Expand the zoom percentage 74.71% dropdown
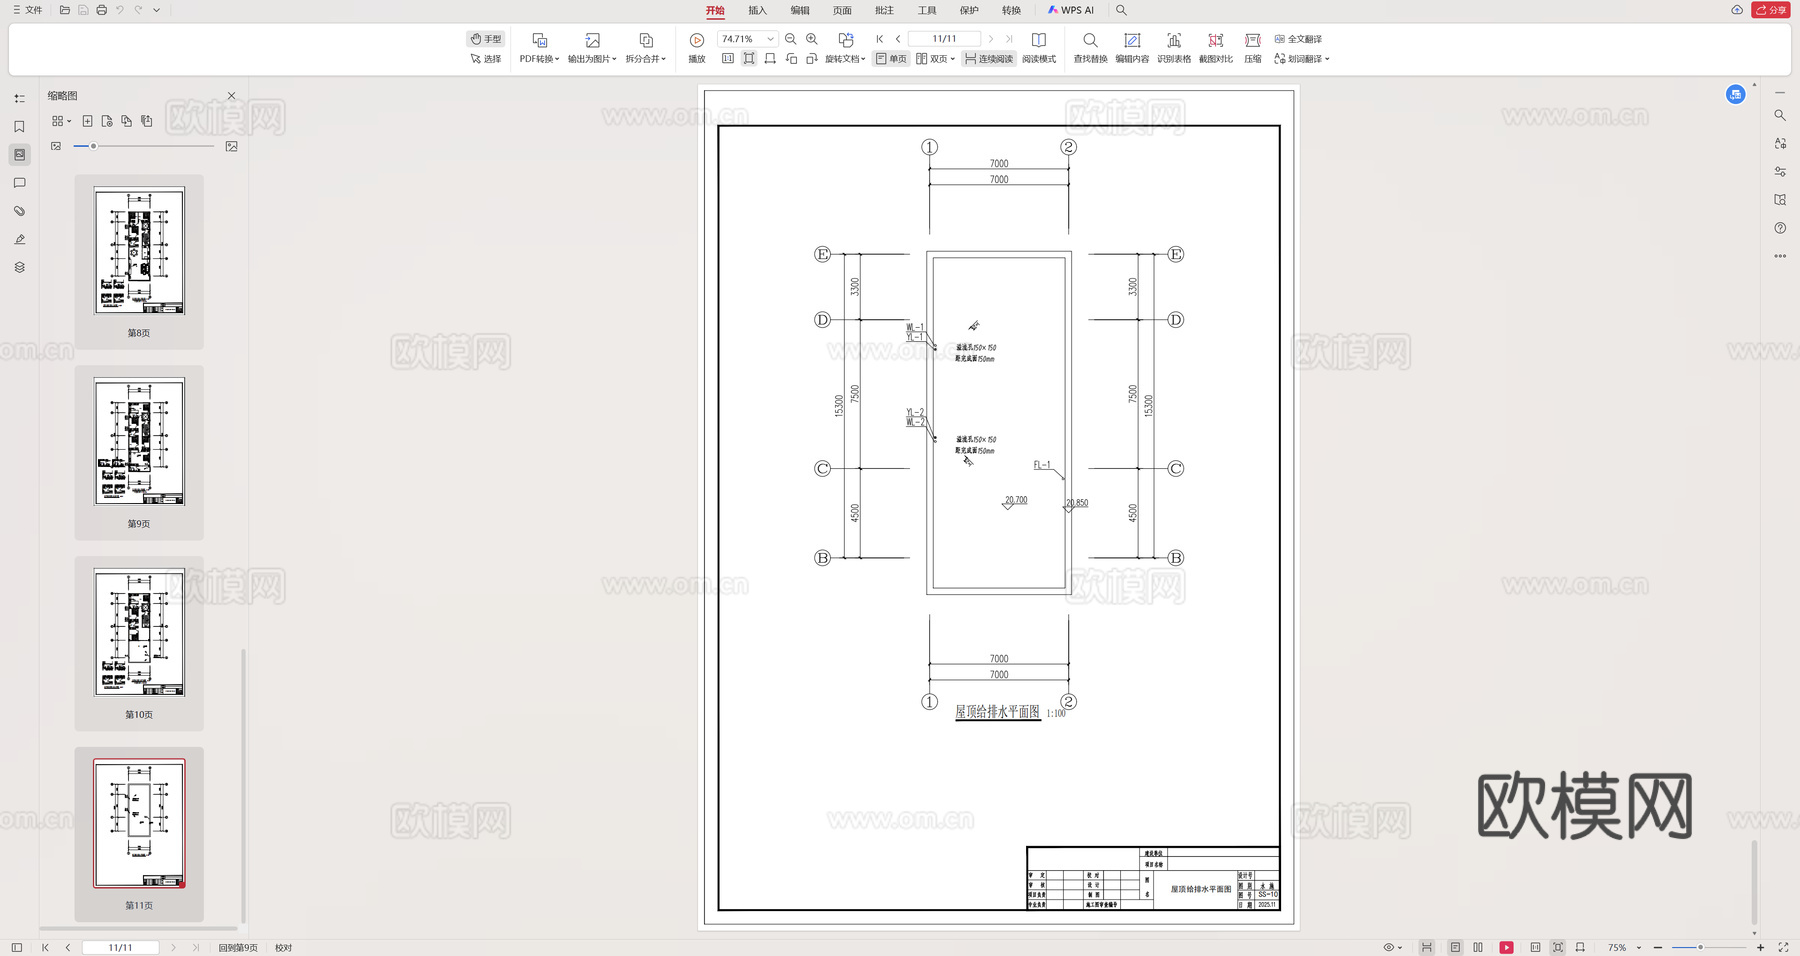1800x956 pixels. click(x=771, y=39)
